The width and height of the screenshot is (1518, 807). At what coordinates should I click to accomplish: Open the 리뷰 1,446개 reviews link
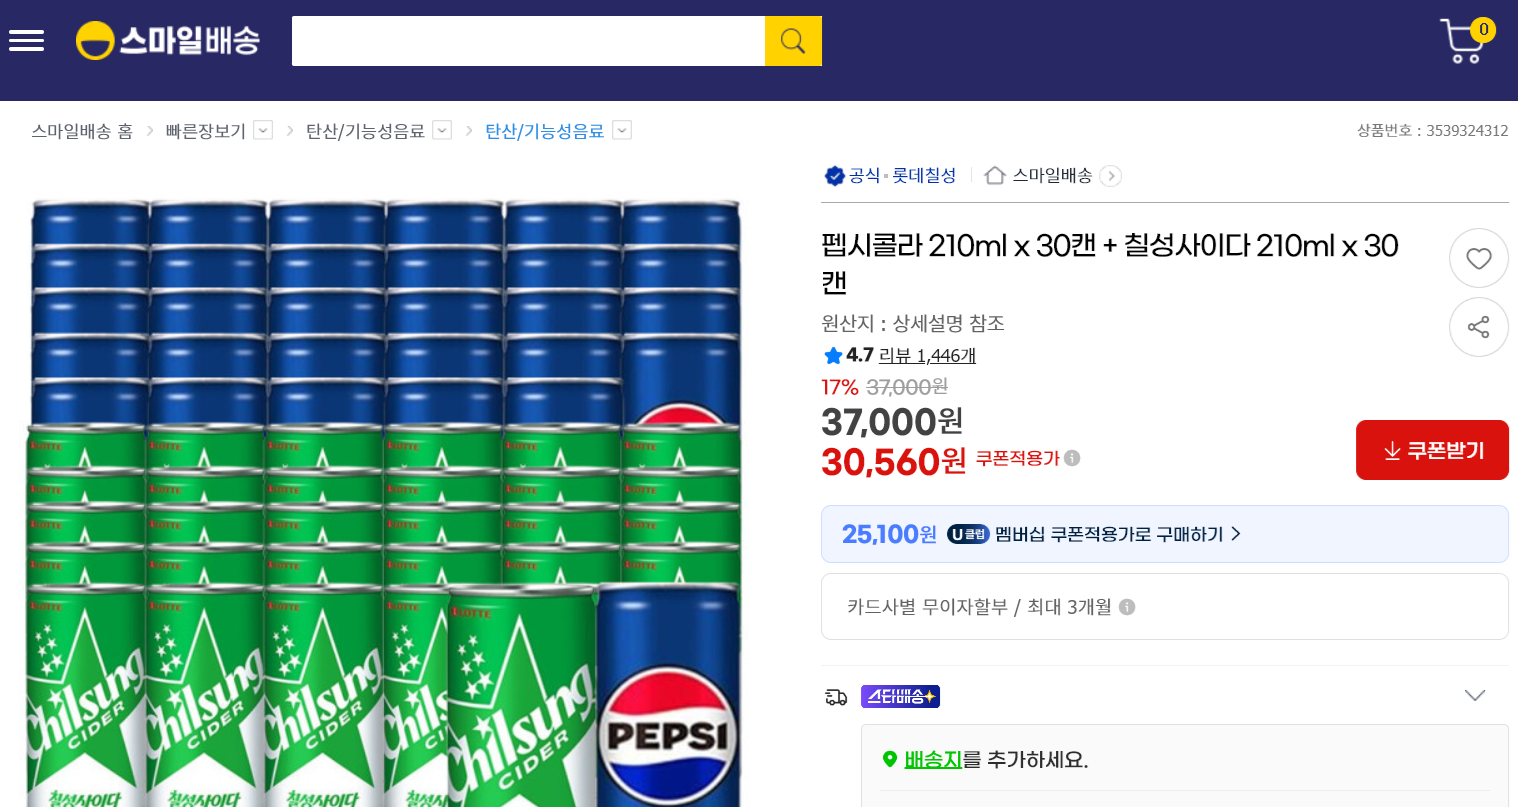tap(926, 356)
